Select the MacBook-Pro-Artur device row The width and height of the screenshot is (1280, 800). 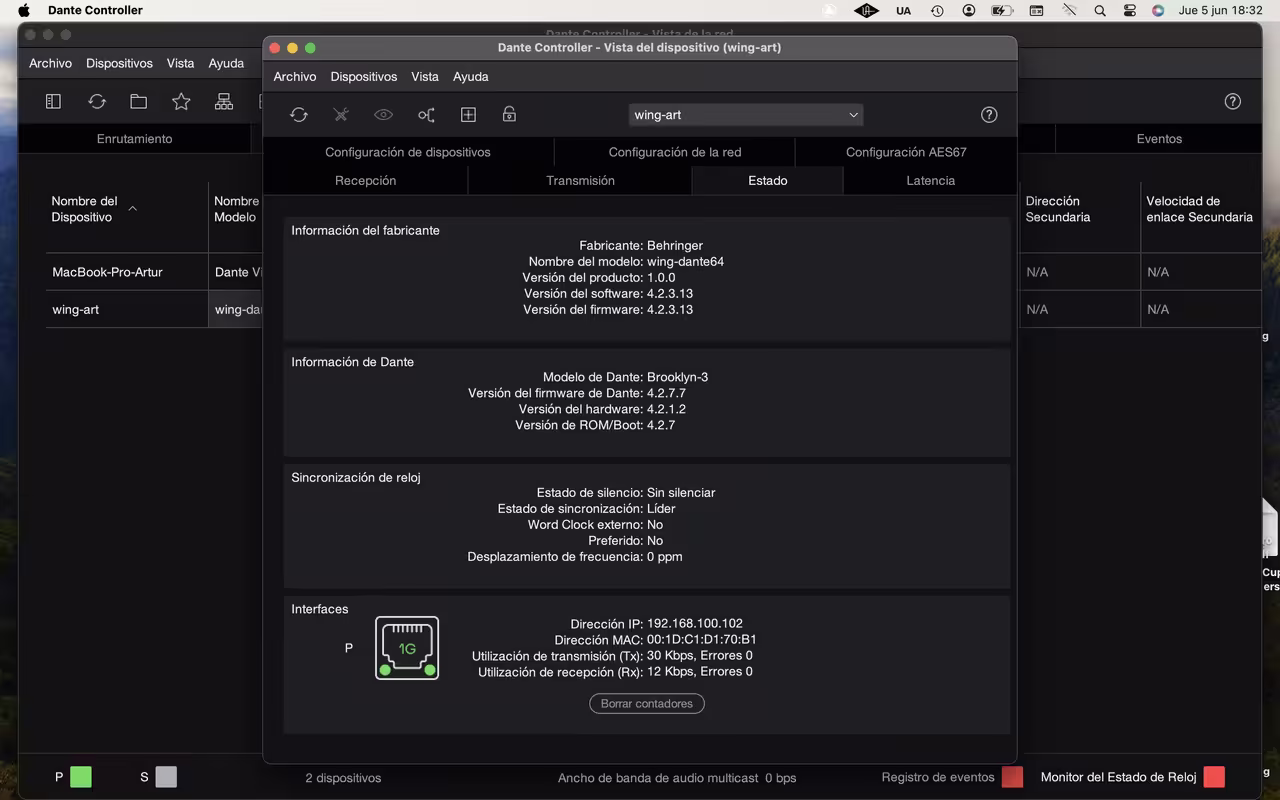107,272
